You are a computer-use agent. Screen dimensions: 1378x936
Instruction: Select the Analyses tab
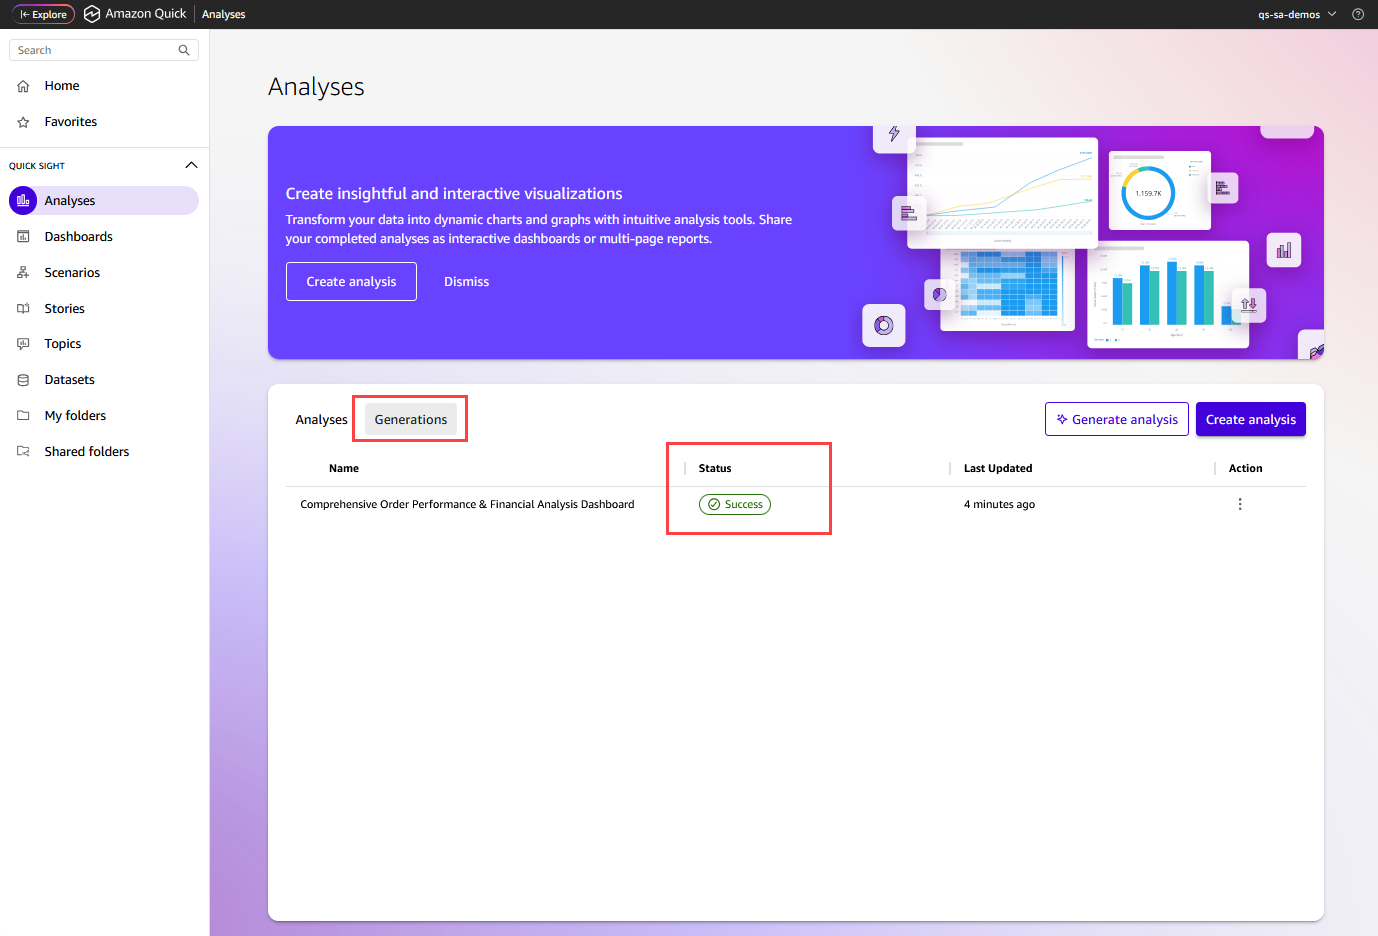tap(321, 419)
